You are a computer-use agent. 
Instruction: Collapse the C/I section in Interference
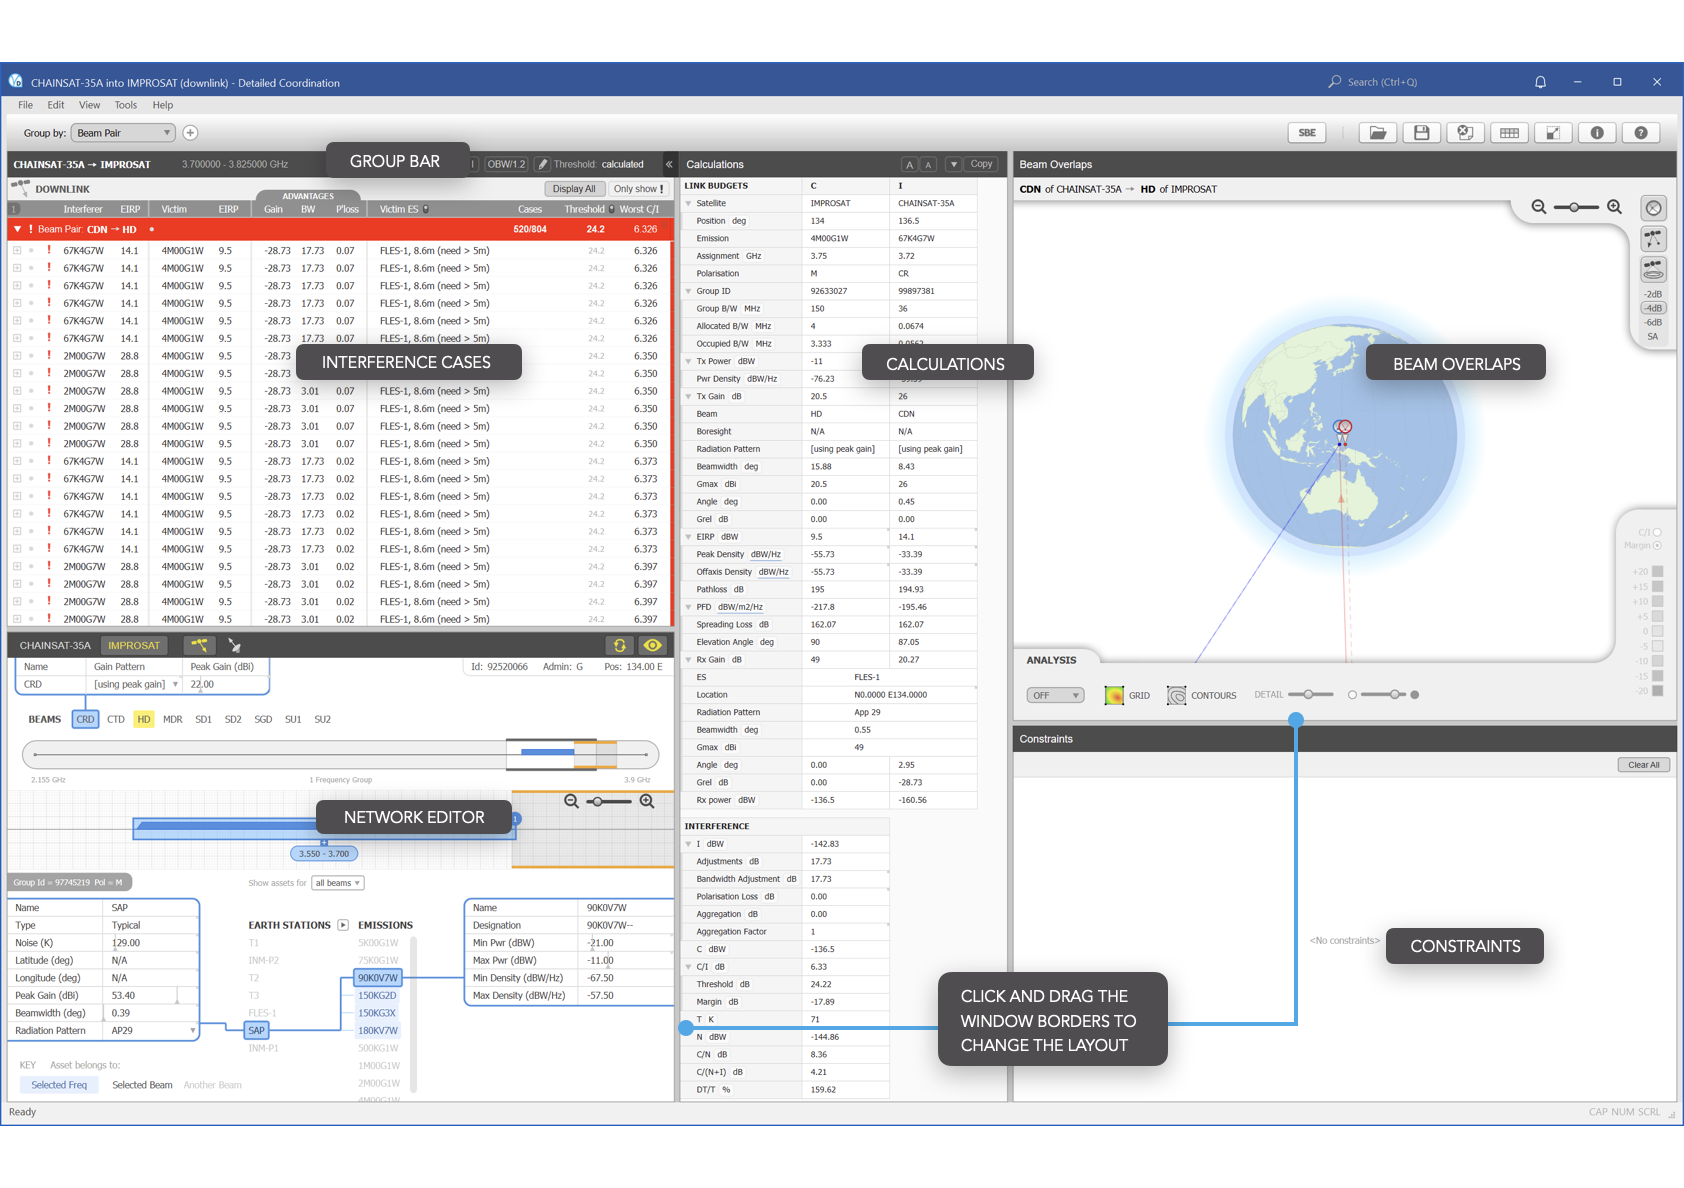coord(688,967)
